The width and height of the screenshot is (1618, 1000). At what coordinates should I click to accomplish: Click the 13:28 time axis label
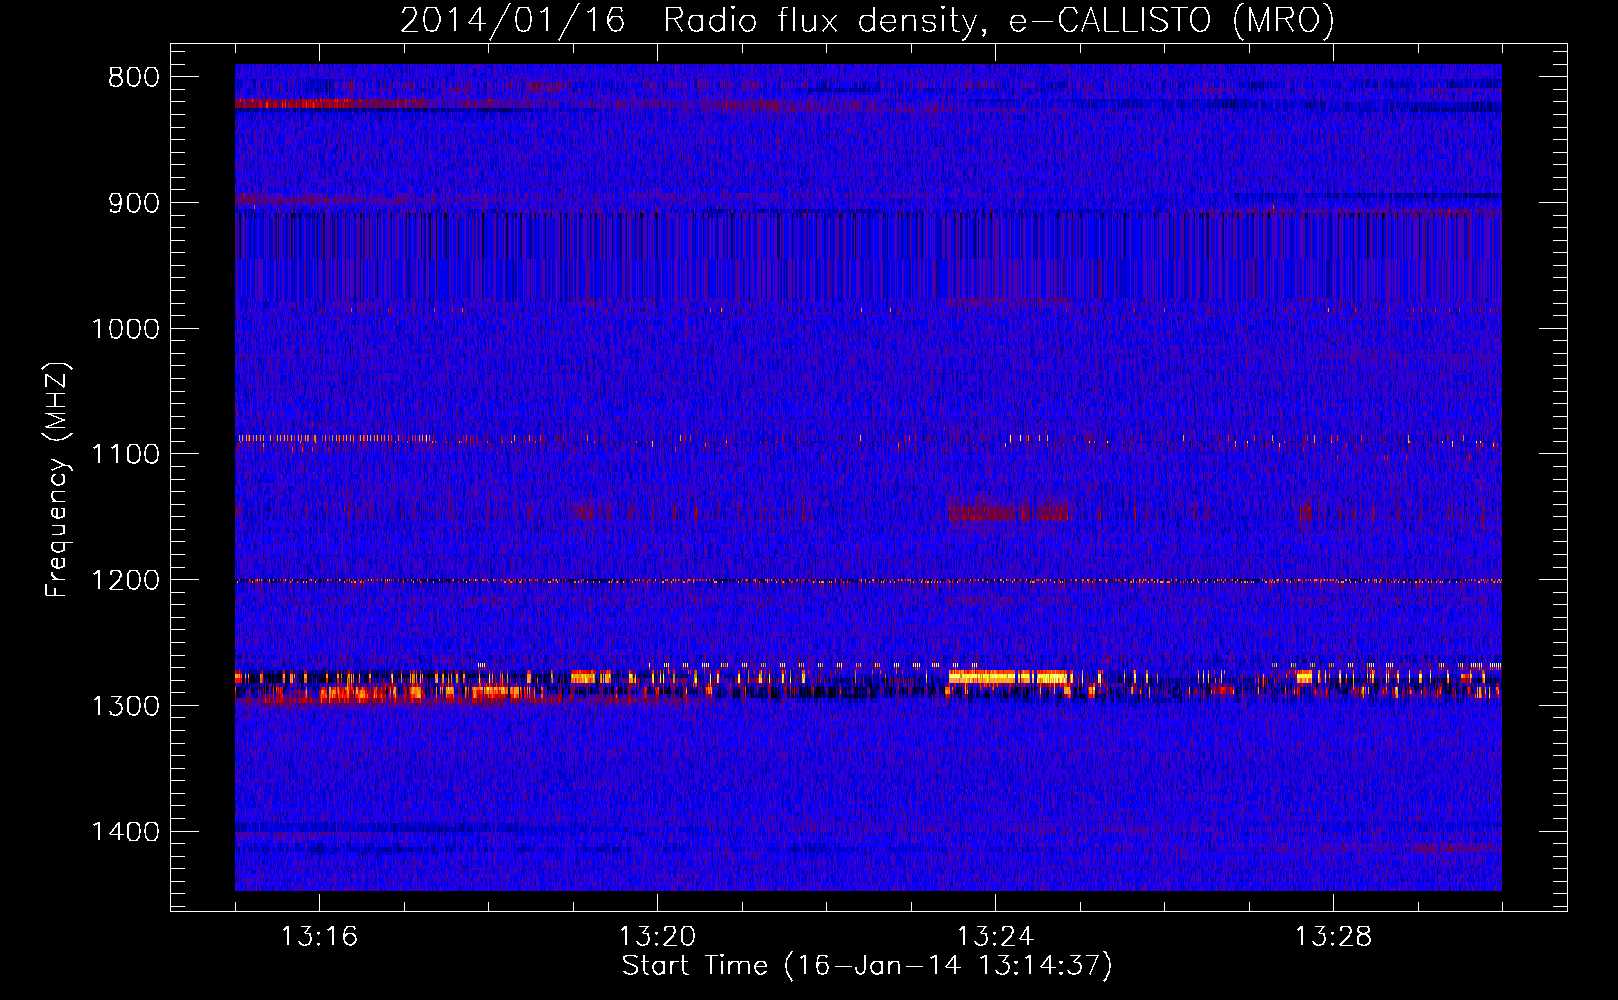[x=1333, y=937]
